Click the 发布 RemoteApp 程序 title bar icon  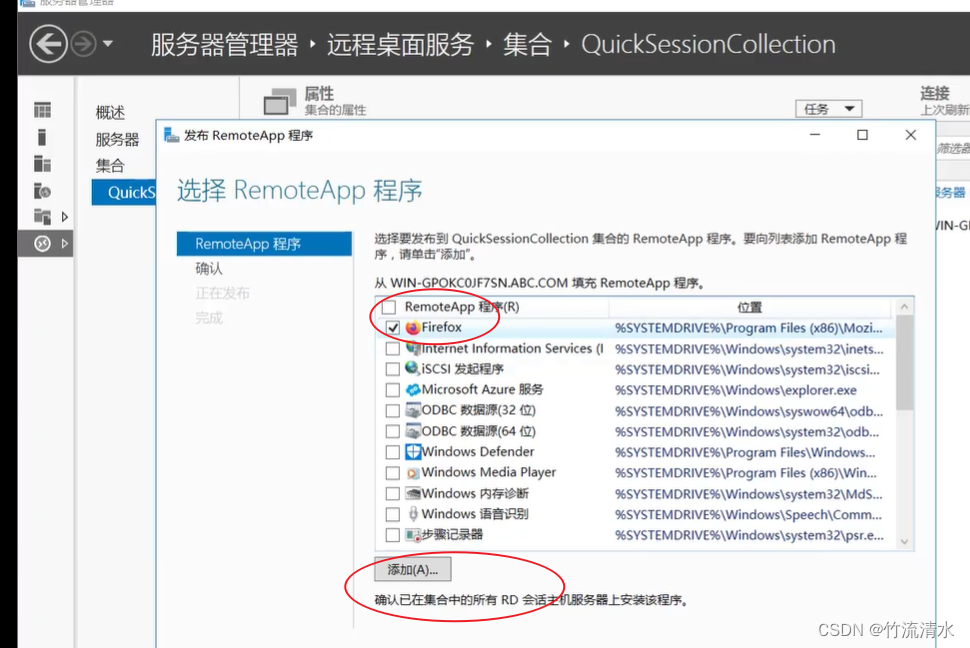click(171, 135)
